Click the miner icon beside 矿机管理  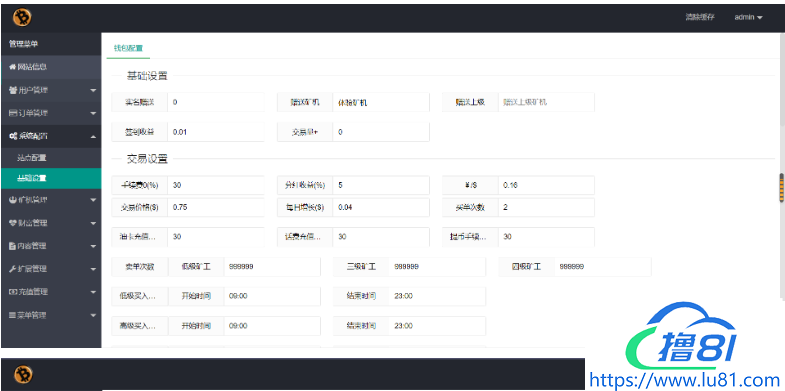[13, 200]
